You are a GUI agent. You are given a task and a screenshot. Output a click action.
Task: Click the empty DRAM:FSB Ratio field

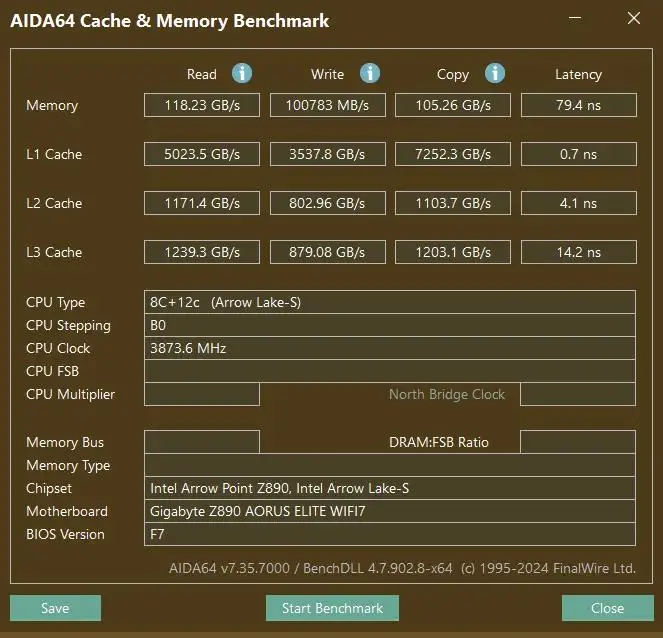578,442
